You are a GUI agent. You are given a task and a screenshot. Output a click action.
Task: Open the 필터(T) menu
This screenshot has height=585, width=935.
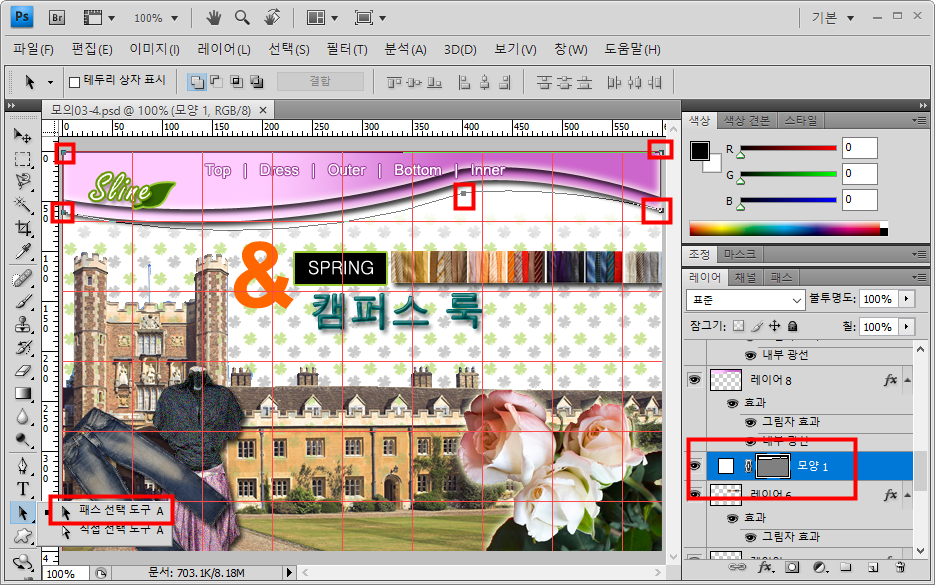347,49
